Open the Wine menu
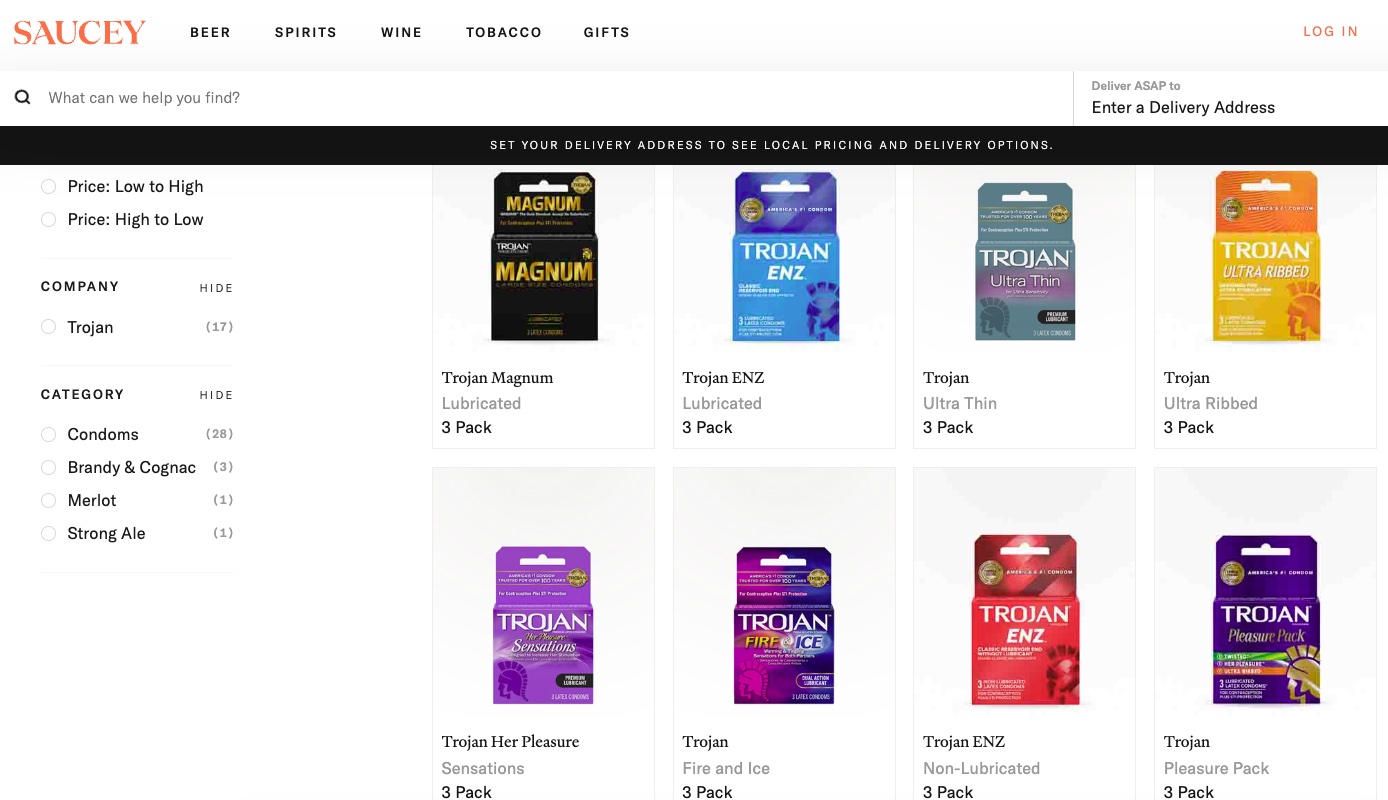Screen dimensions: 1388x800 [x=401, y=32]
